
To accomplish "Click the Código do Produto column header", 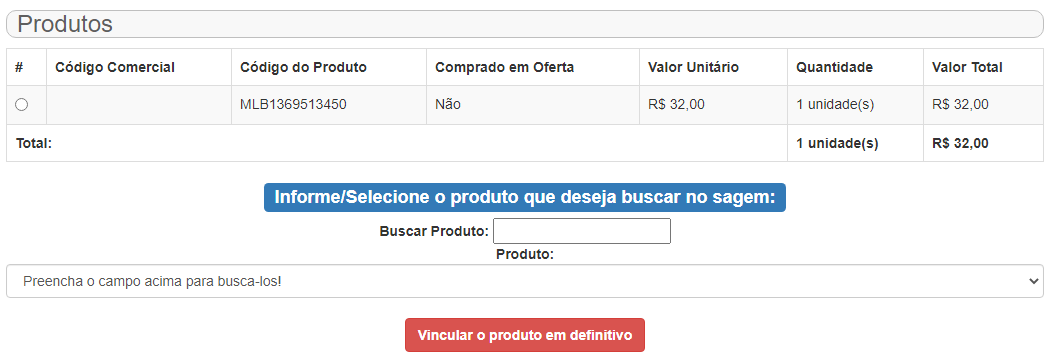I will coord(303,67).
